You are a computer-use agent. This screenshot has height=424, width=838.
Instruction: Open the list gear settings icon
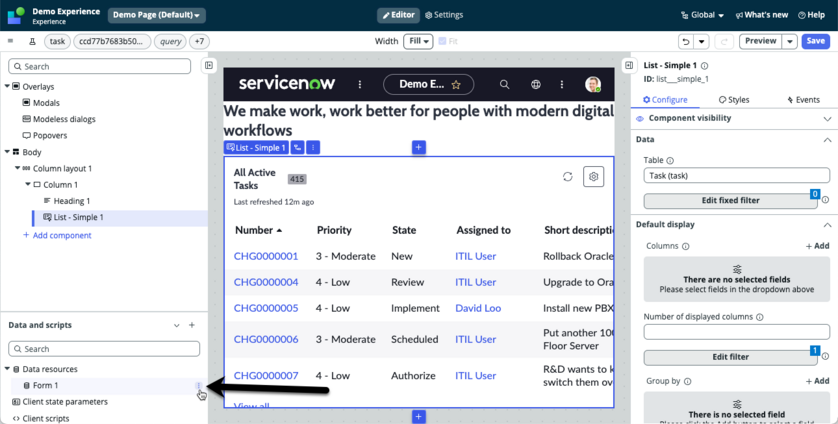point(594,176)
